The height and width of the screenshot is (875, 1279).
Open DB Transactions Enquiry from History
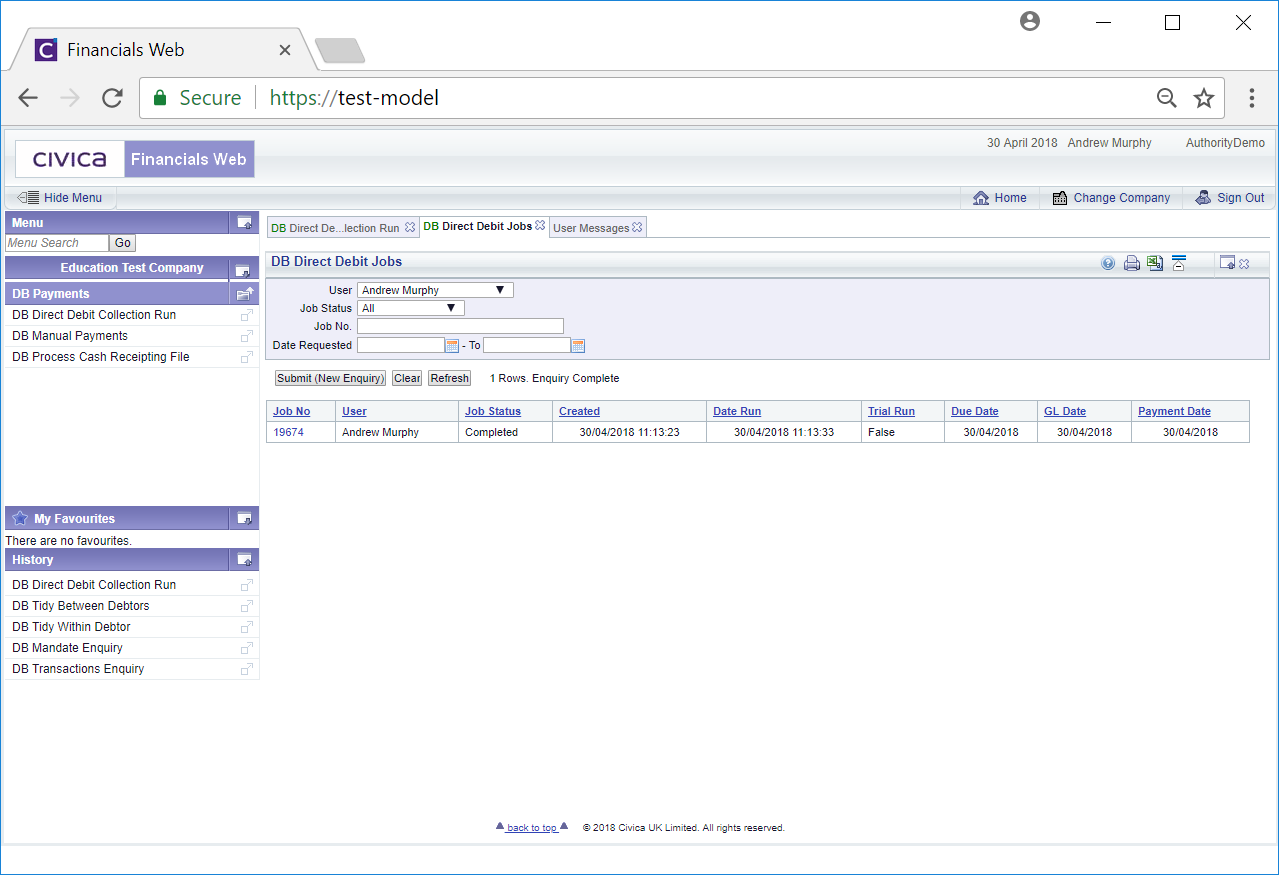coord(78,669)
